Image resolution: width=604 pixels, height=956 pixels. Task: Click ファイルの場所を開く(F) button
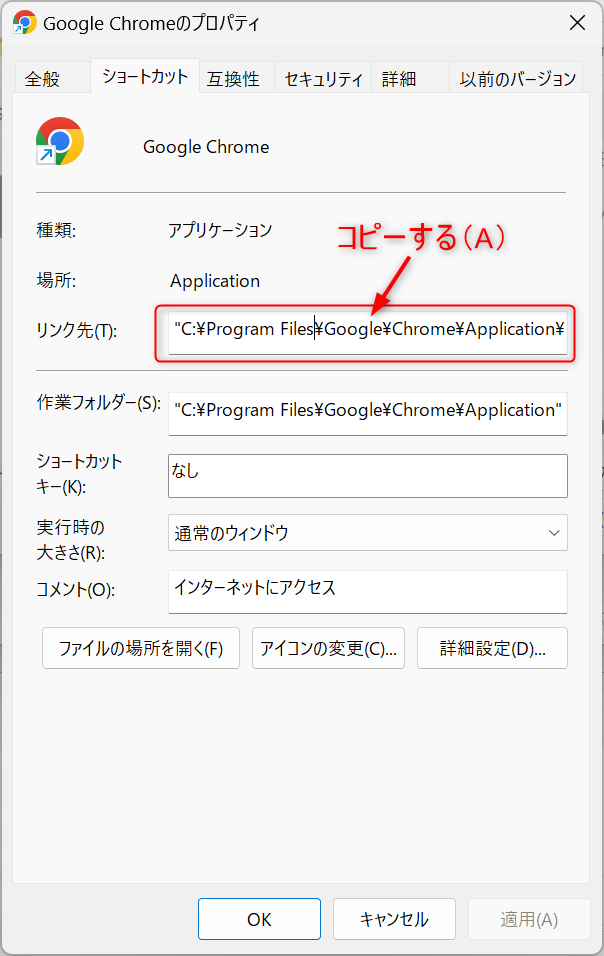pyautogui.click(x=141, y=648)
